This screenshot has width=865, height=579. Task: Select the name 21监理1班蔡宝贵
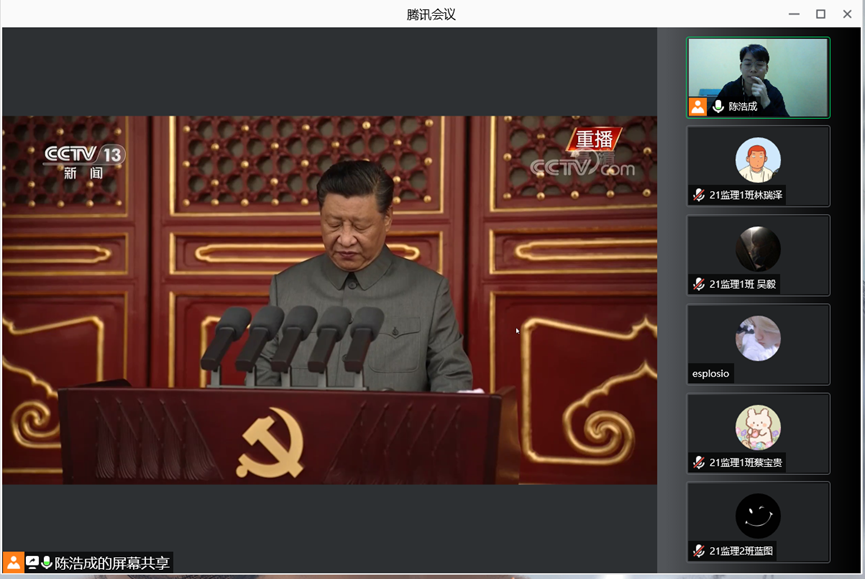point(746,462)
